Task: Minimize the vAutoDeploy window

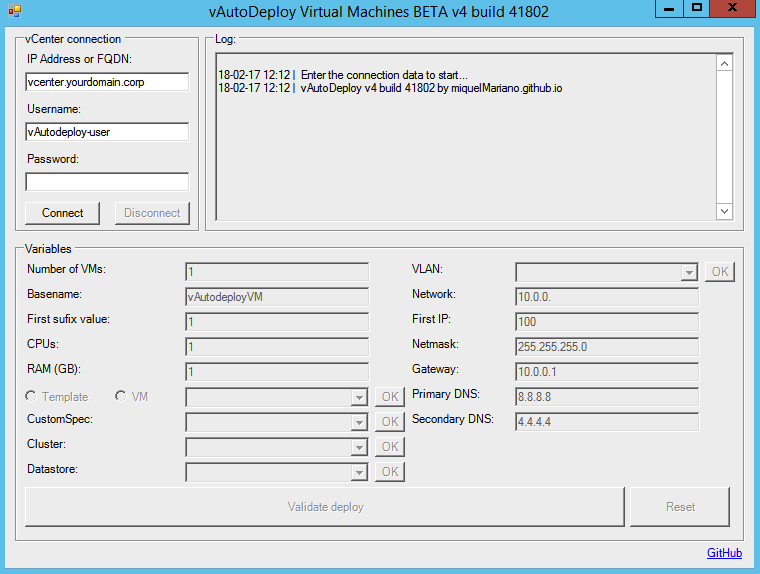Action: pyautogui.click(x=669, y=8)
